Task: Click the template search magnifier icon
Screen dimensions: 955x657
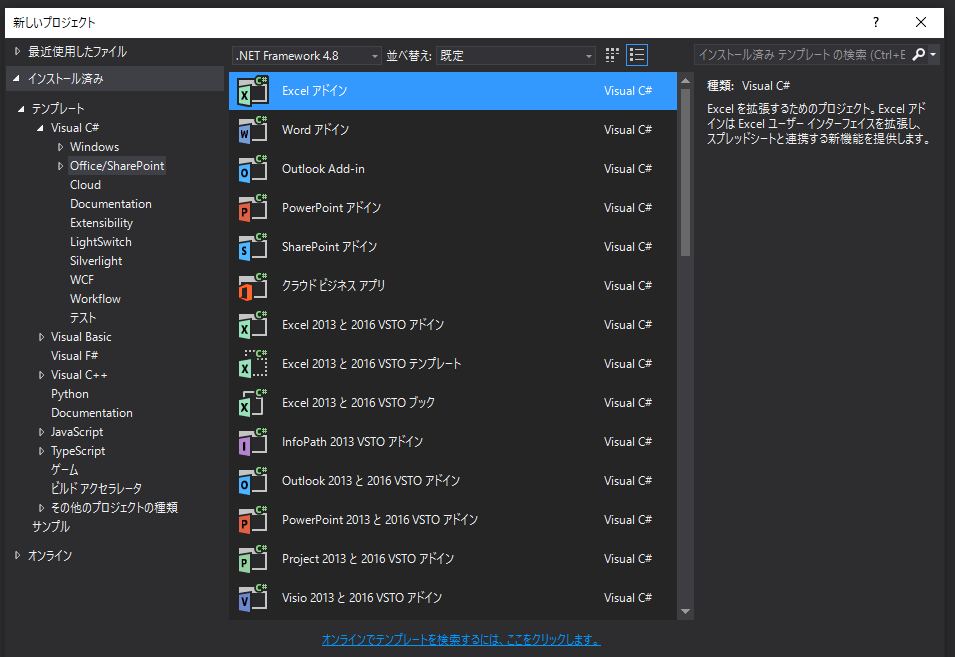Action: point(918,55)
